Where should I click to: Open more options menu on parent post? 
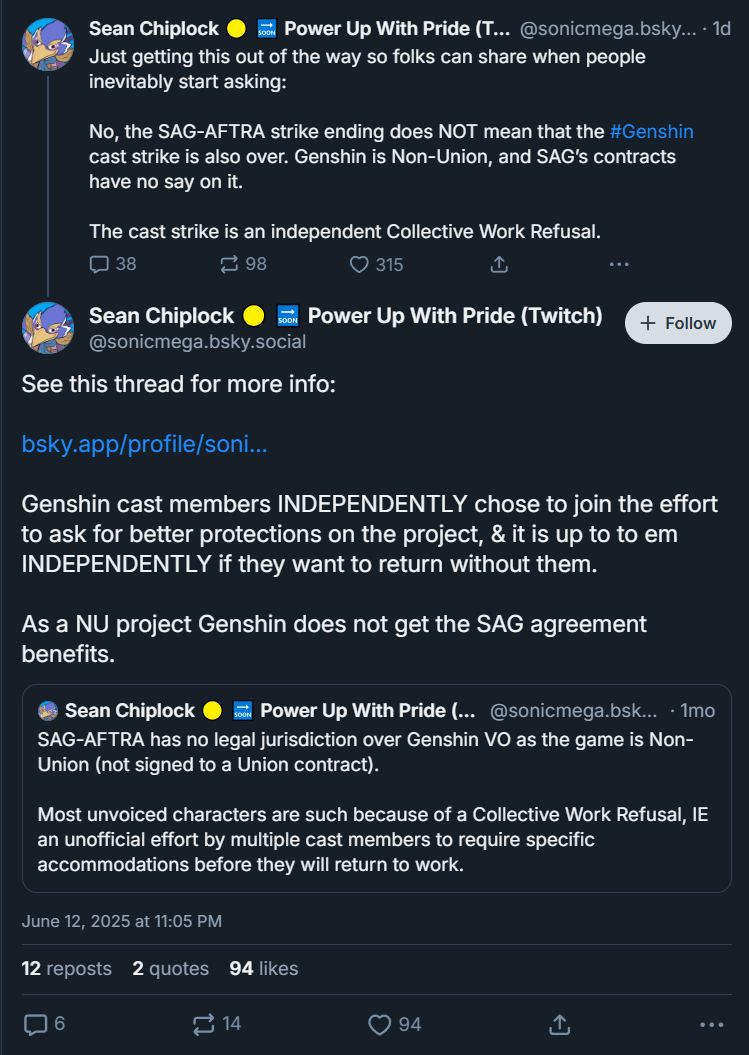click(x=618, y=264)
